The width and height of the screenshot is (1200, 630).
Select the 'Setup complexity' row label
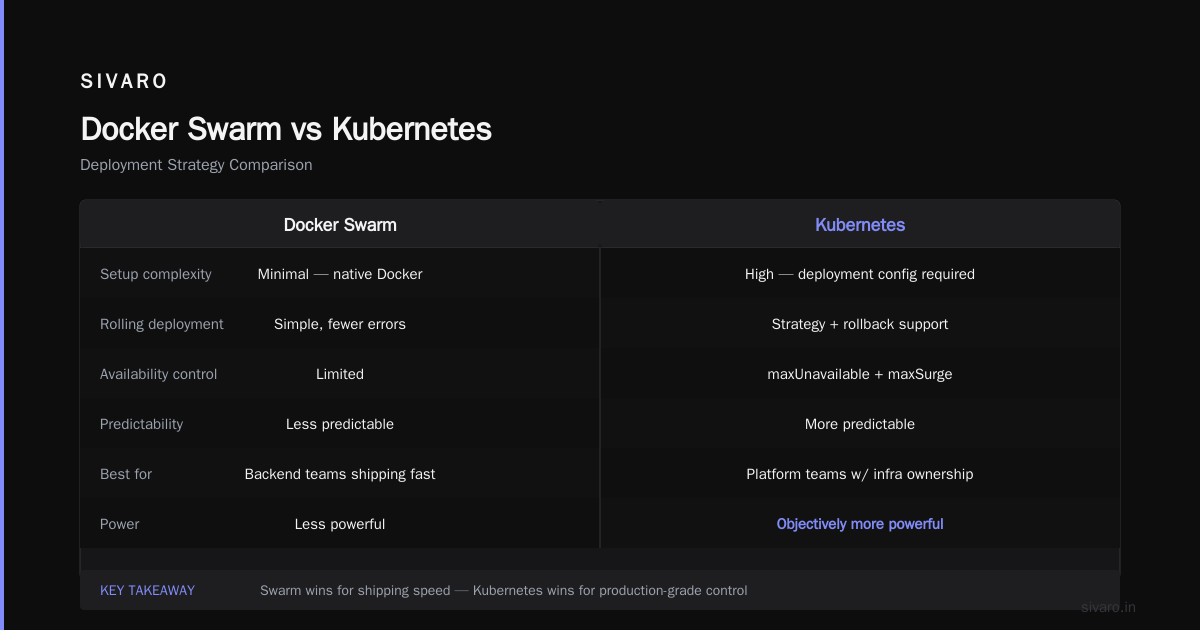point(156,274)
